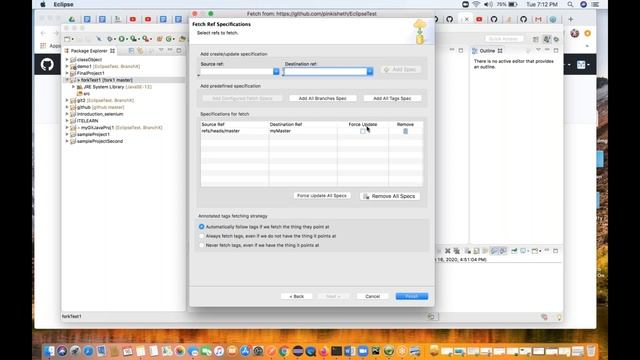The image size is (640, 360).
Task: Click the Open Perspective icon near Quick Access
Action: pyautogui.click(x=536, y=39)
